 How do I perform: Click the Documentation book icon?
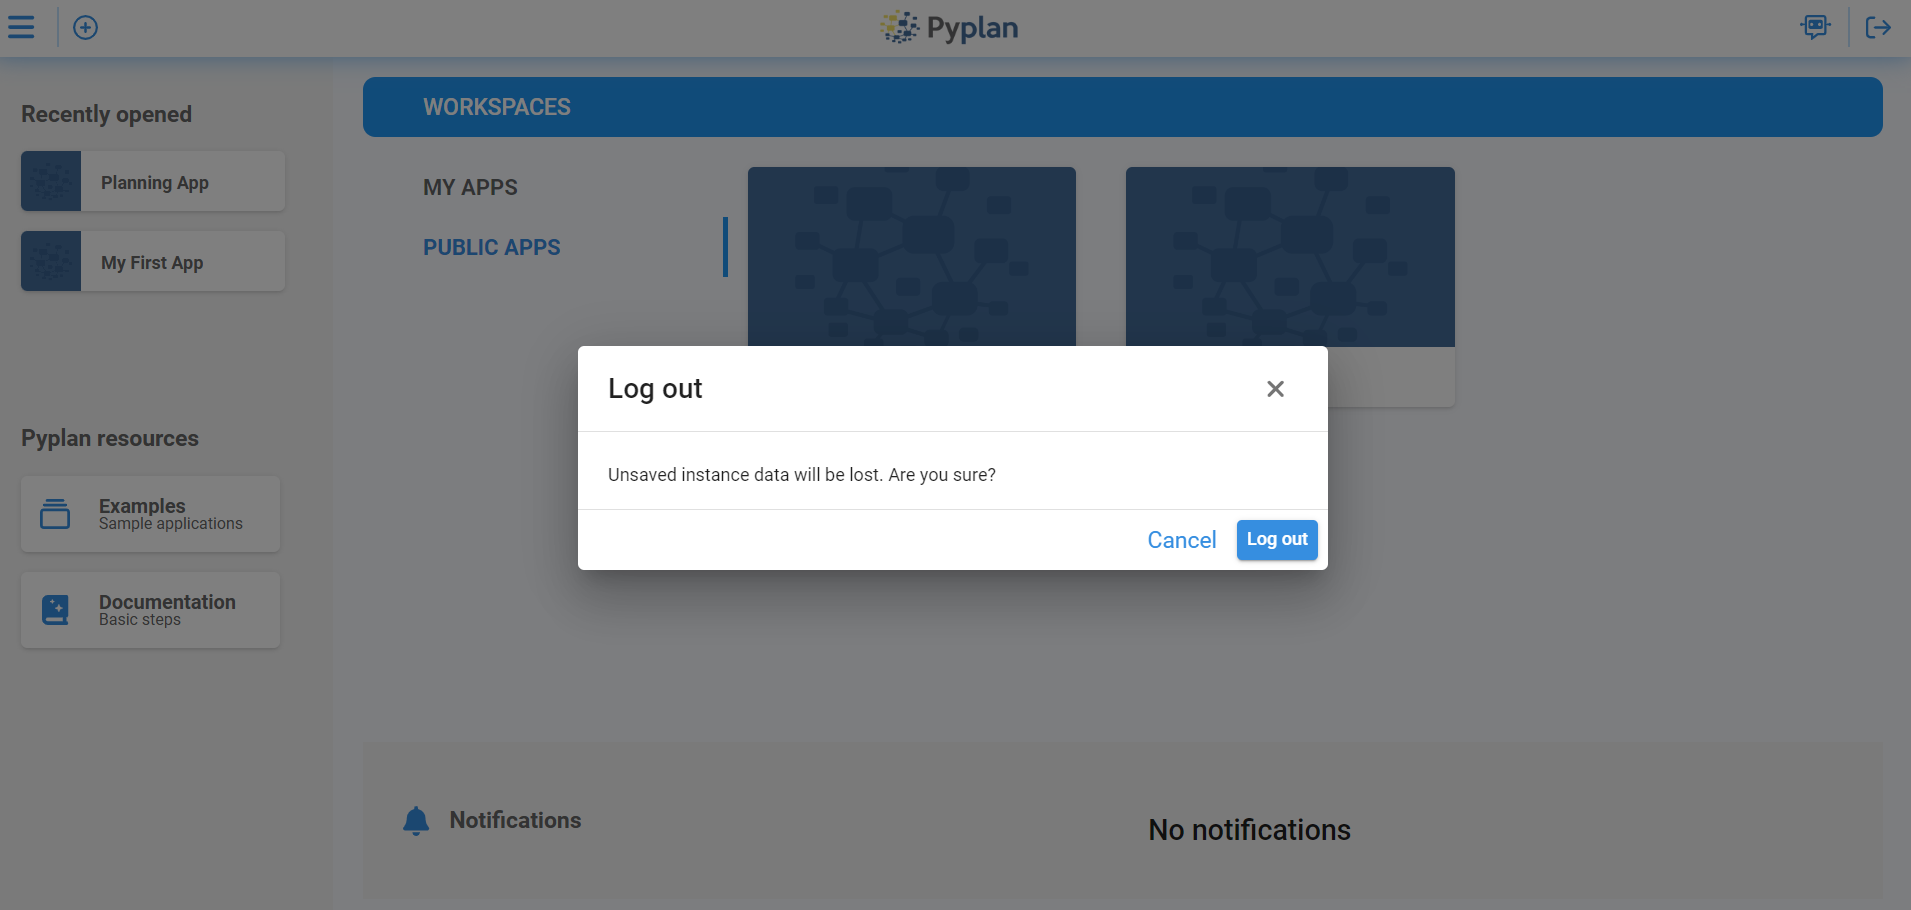click(56, 610)
